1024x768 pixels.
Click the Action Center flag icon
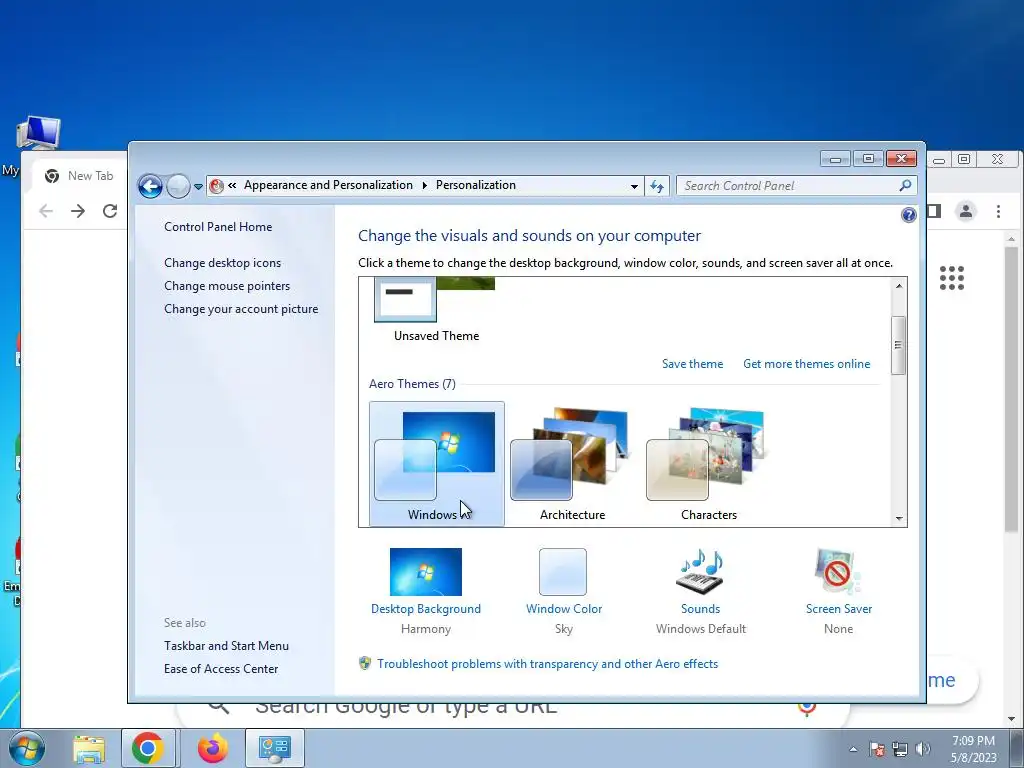(x=877, y=749)
